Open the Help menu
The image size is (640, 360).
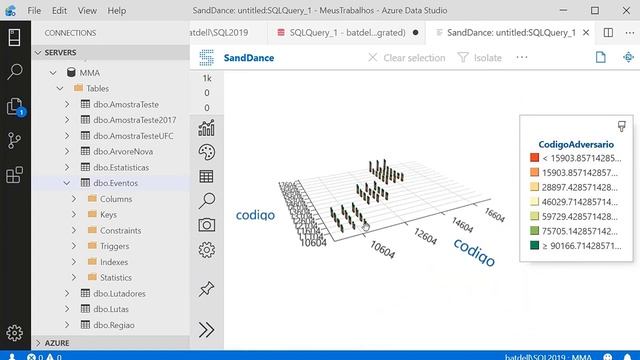click(117, 10)
